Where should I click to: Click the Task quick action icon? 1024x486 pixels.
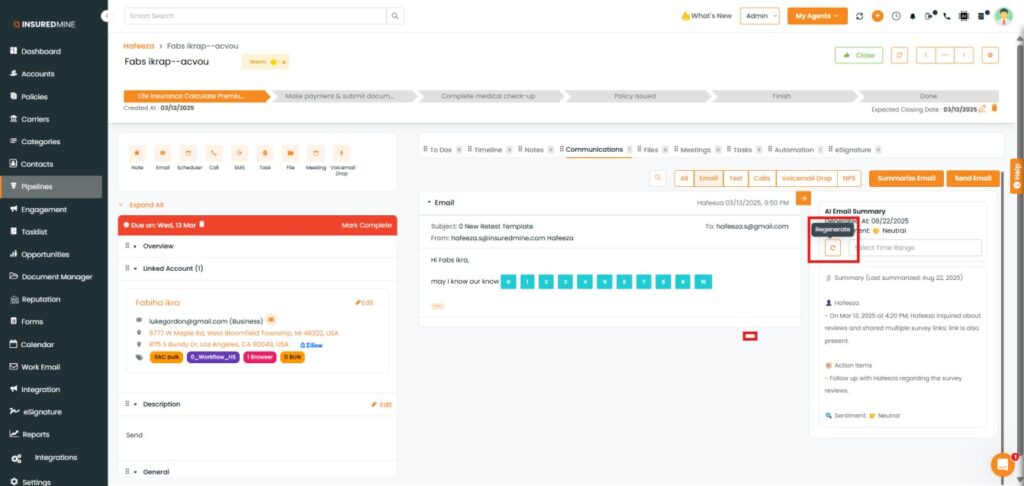pos(264,154)
